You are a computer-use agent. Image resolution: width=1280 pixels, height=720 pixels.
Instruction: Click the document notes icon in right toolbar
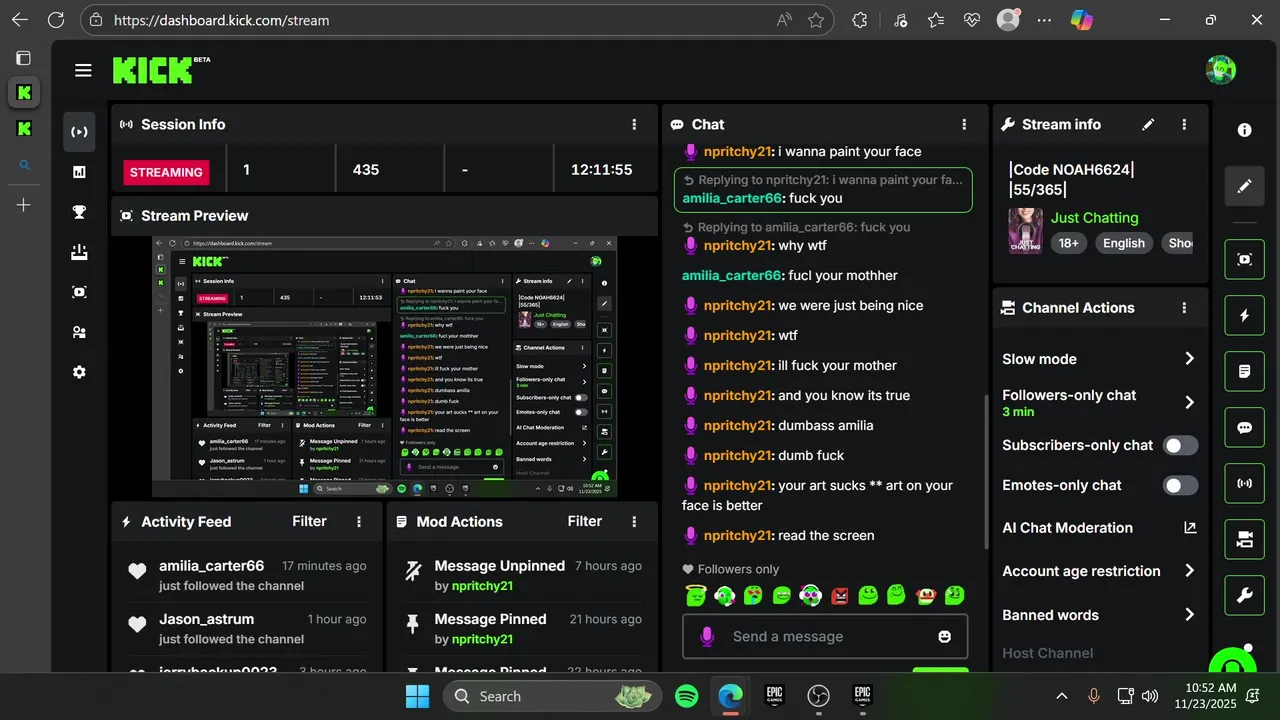[1244, 371]
